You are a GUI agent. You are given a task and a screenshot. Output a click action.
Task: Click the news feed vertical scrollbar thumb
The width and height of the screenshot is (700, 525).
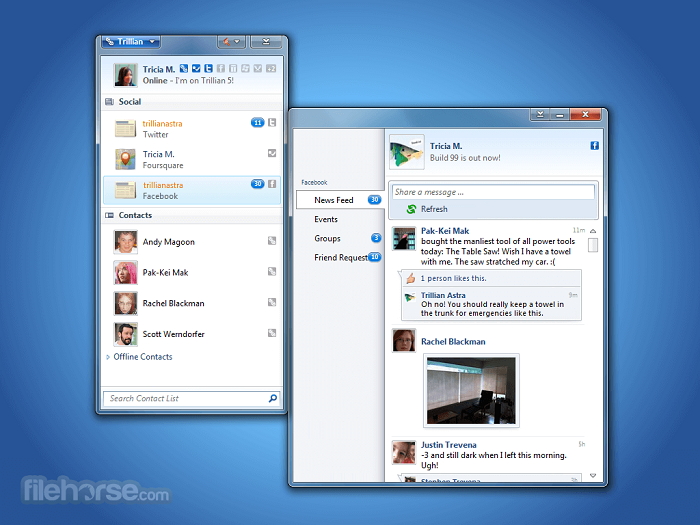(x=593, y=245)
